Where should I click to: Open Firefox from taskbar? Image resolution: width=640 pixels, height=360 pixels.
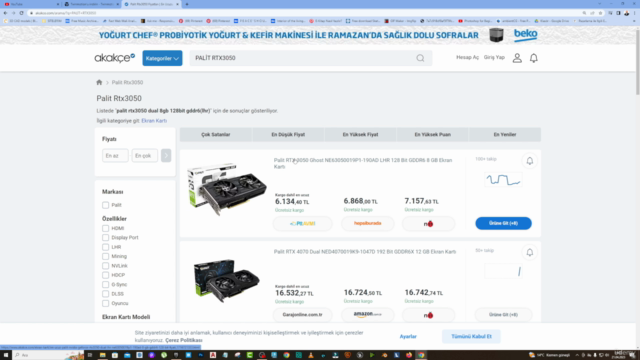[x=409, y=355]
